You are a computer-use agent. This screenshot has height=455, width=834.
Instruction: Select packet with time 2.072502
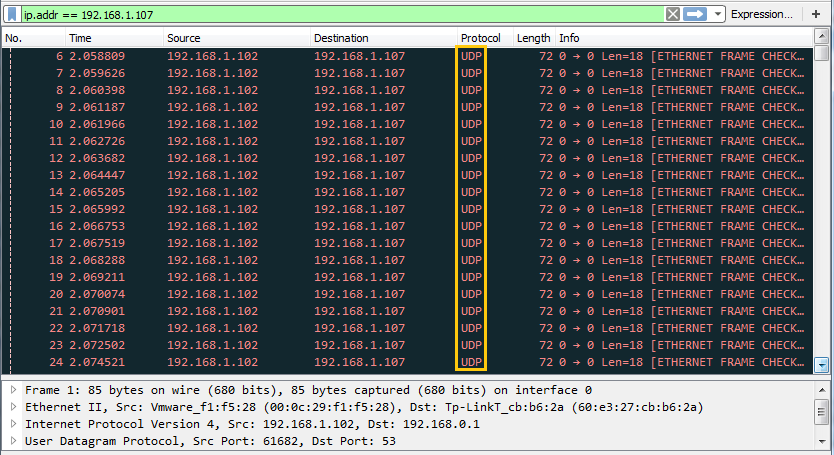(x=408, y=346)
